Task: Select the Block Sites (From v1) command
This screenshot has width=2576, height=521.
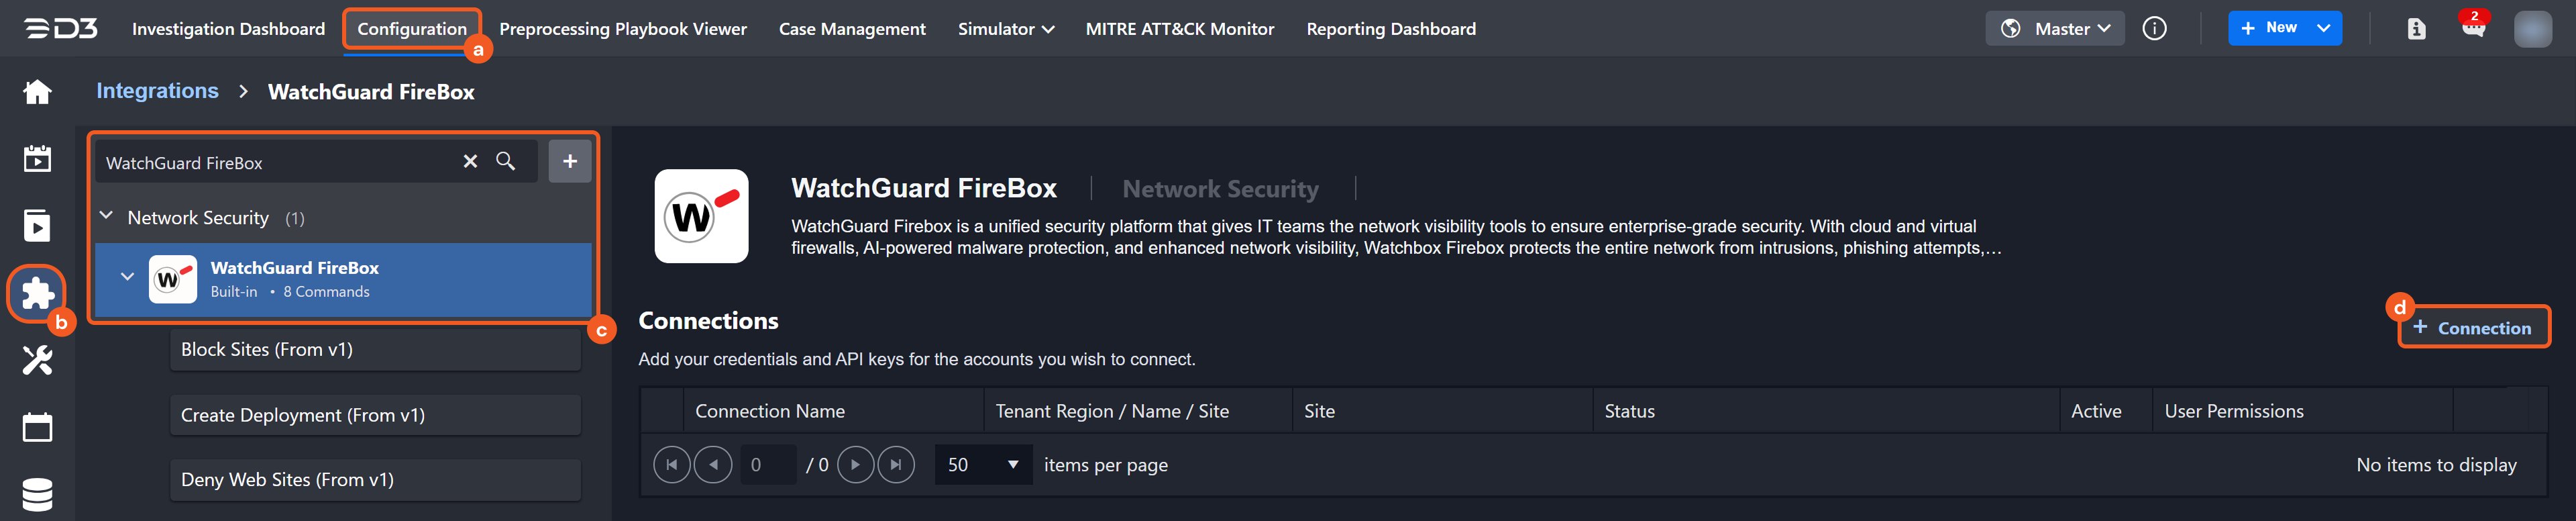Action: pyautogui.click(x=375, y=350)
